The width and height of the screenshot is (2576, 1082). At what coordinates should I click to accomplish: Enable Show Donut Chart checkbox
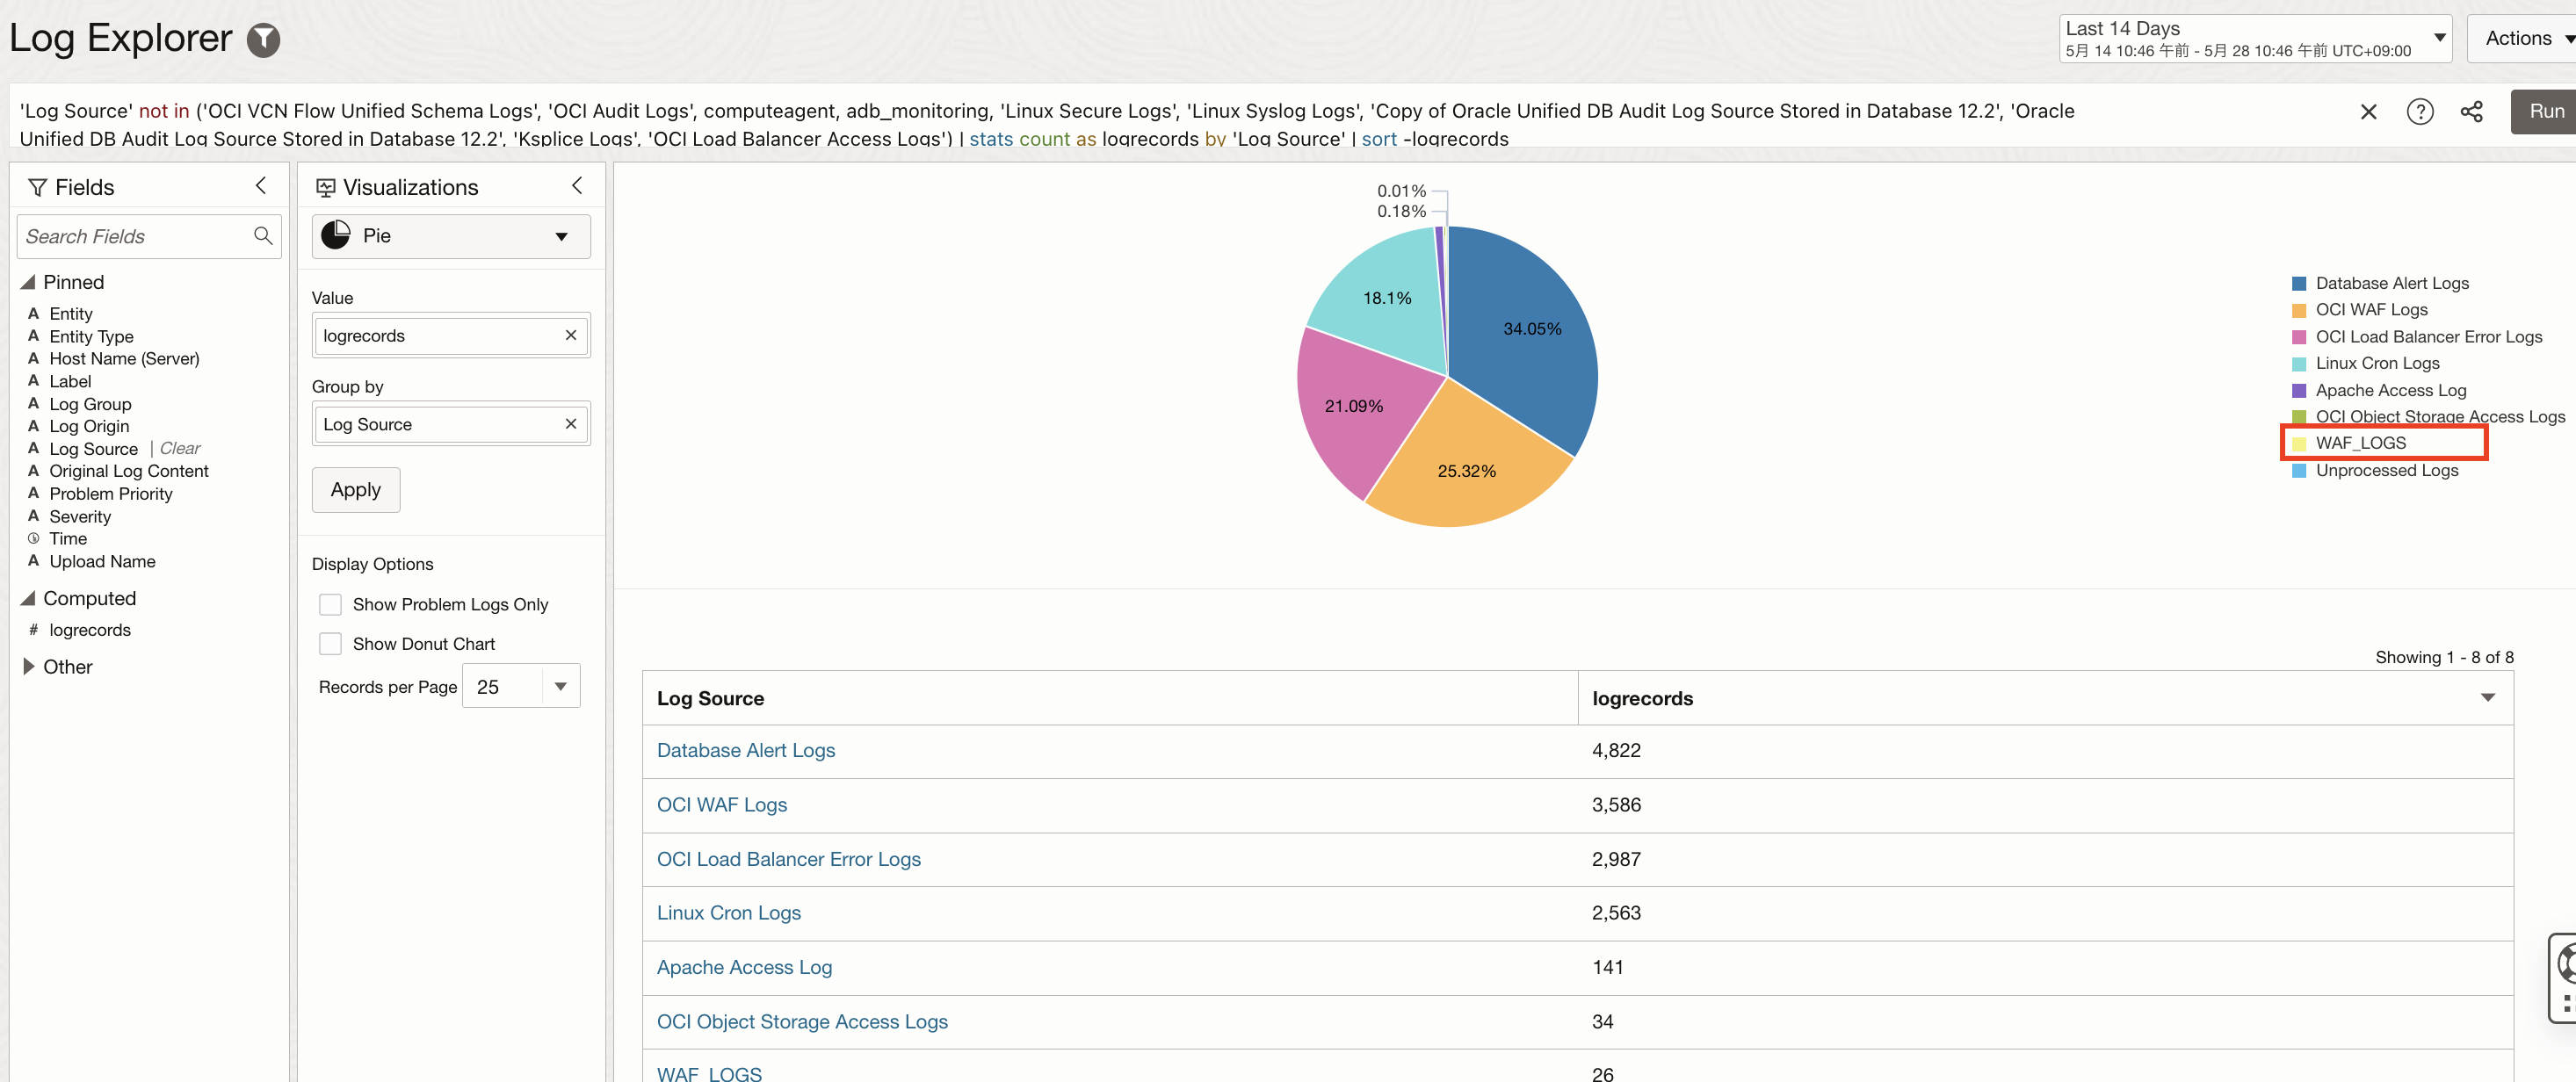330,644
